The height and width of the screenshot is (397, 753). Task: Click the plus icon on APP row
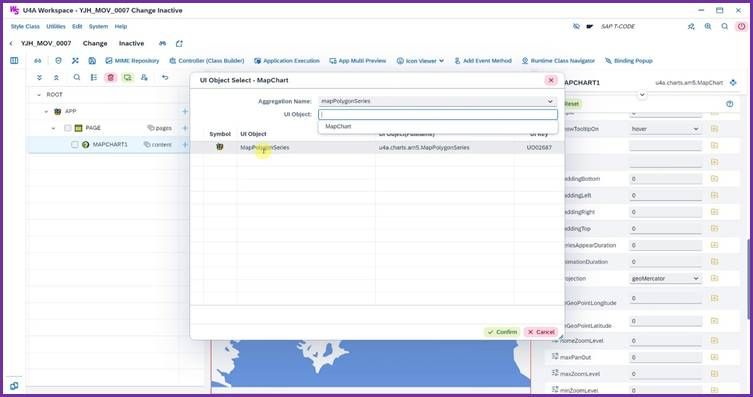tap(185, 111)
